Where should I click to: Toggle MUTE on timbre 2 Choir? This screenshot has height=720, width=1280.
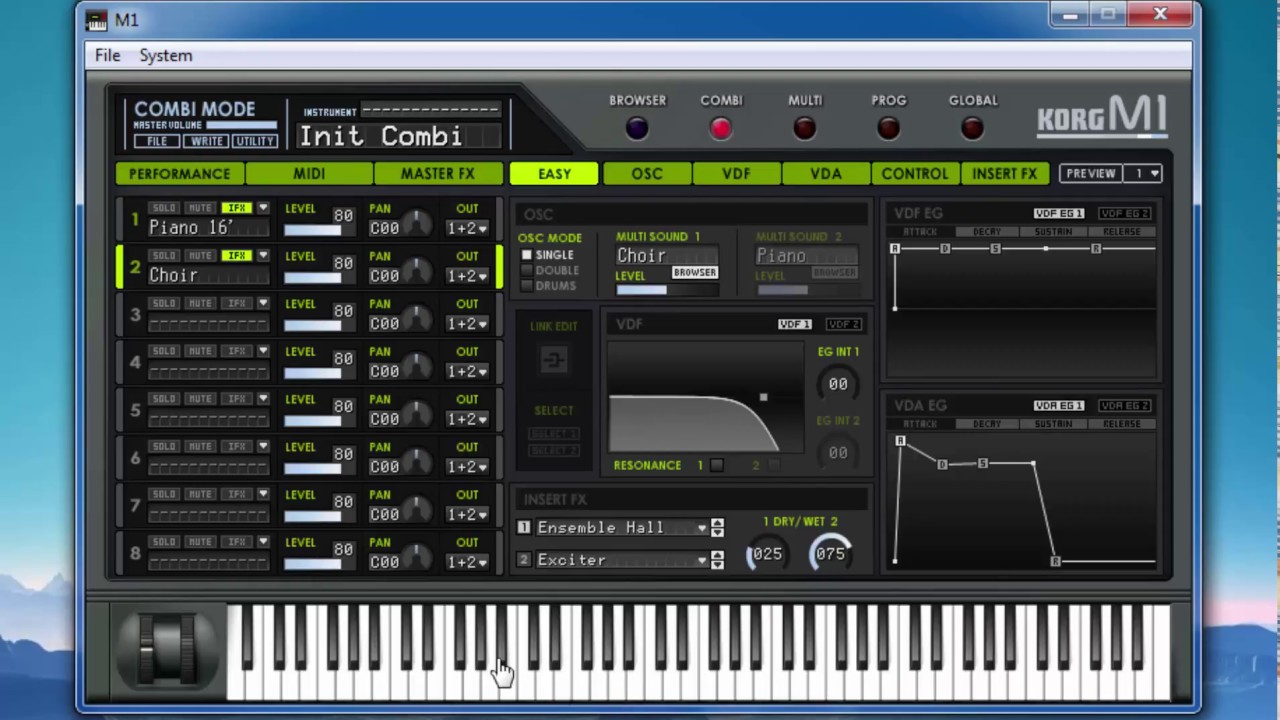200,256
